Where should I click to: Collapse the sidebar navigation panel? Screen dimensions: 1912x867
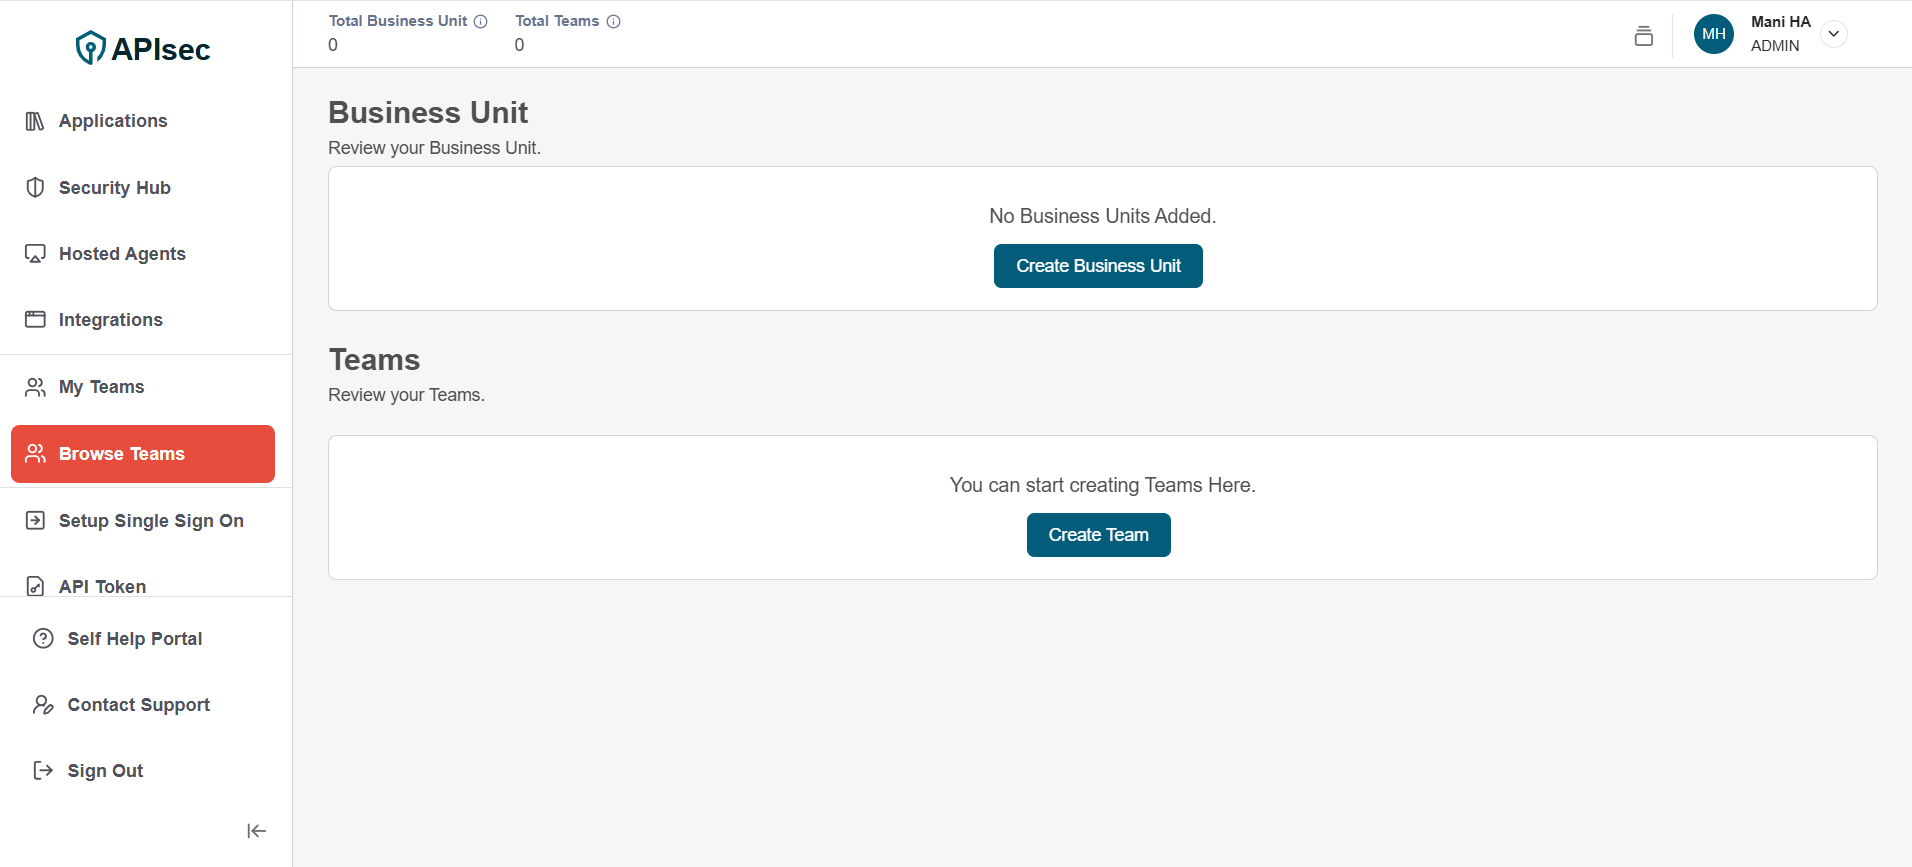tap(256, 831)
